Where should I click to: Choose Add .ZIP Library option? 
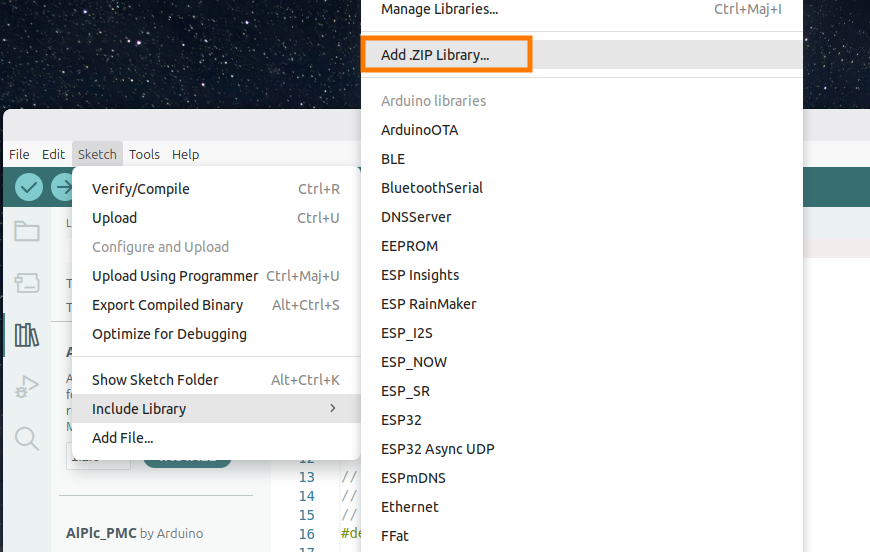tap(435, 55)
